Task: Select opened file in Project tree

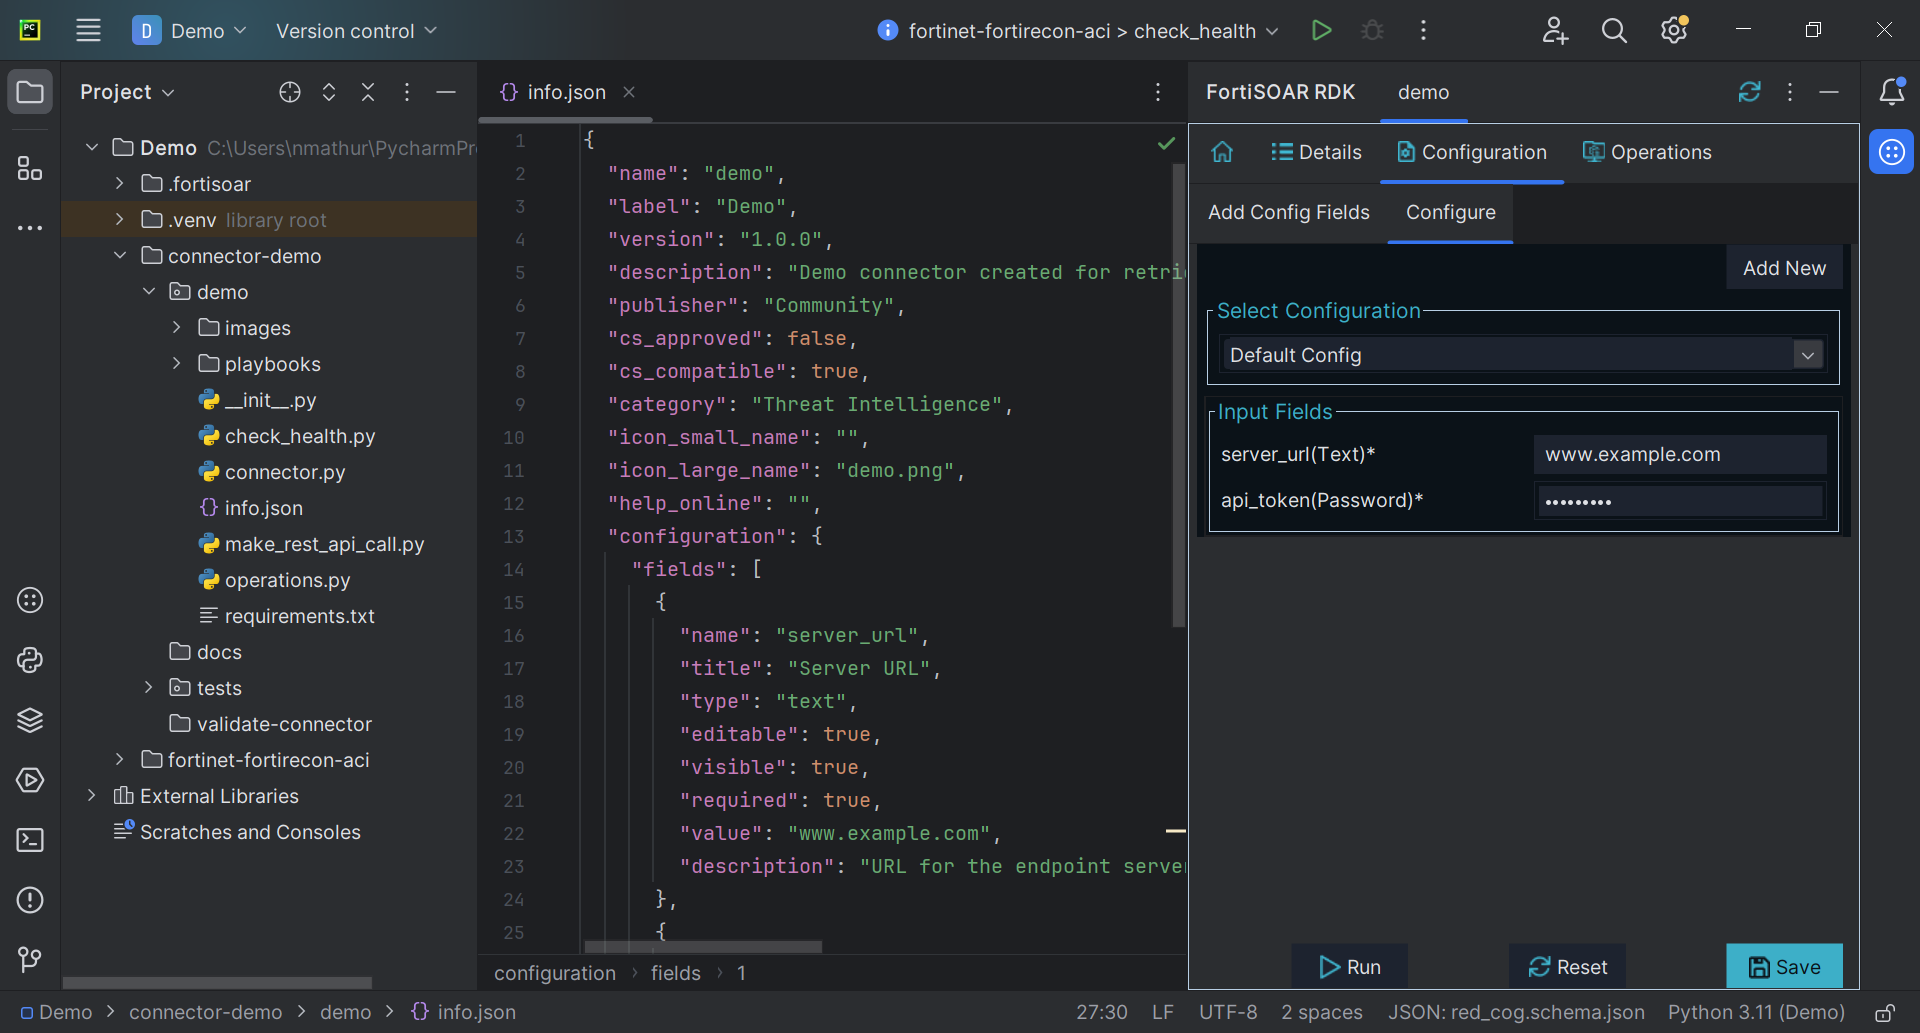Action: click(x=290, y=92)
